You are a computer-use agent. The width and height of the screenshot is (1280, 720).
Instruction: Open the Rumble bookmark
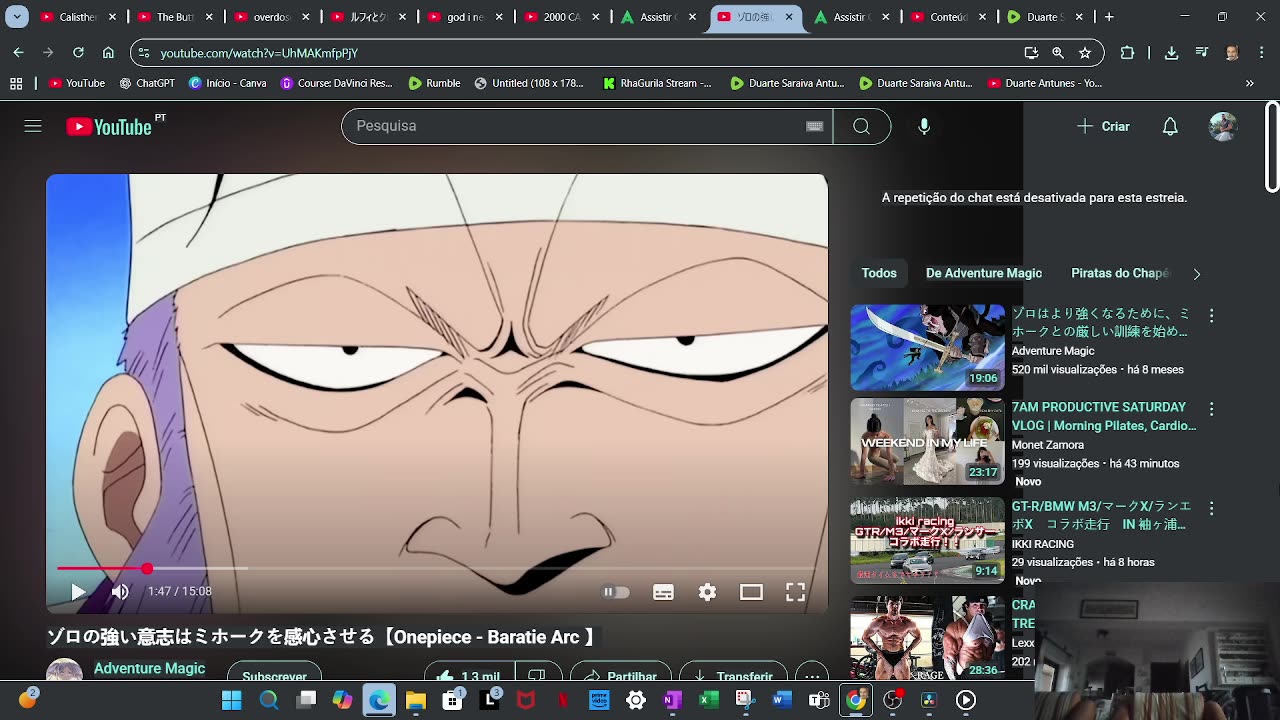click(x=434, y=83)
